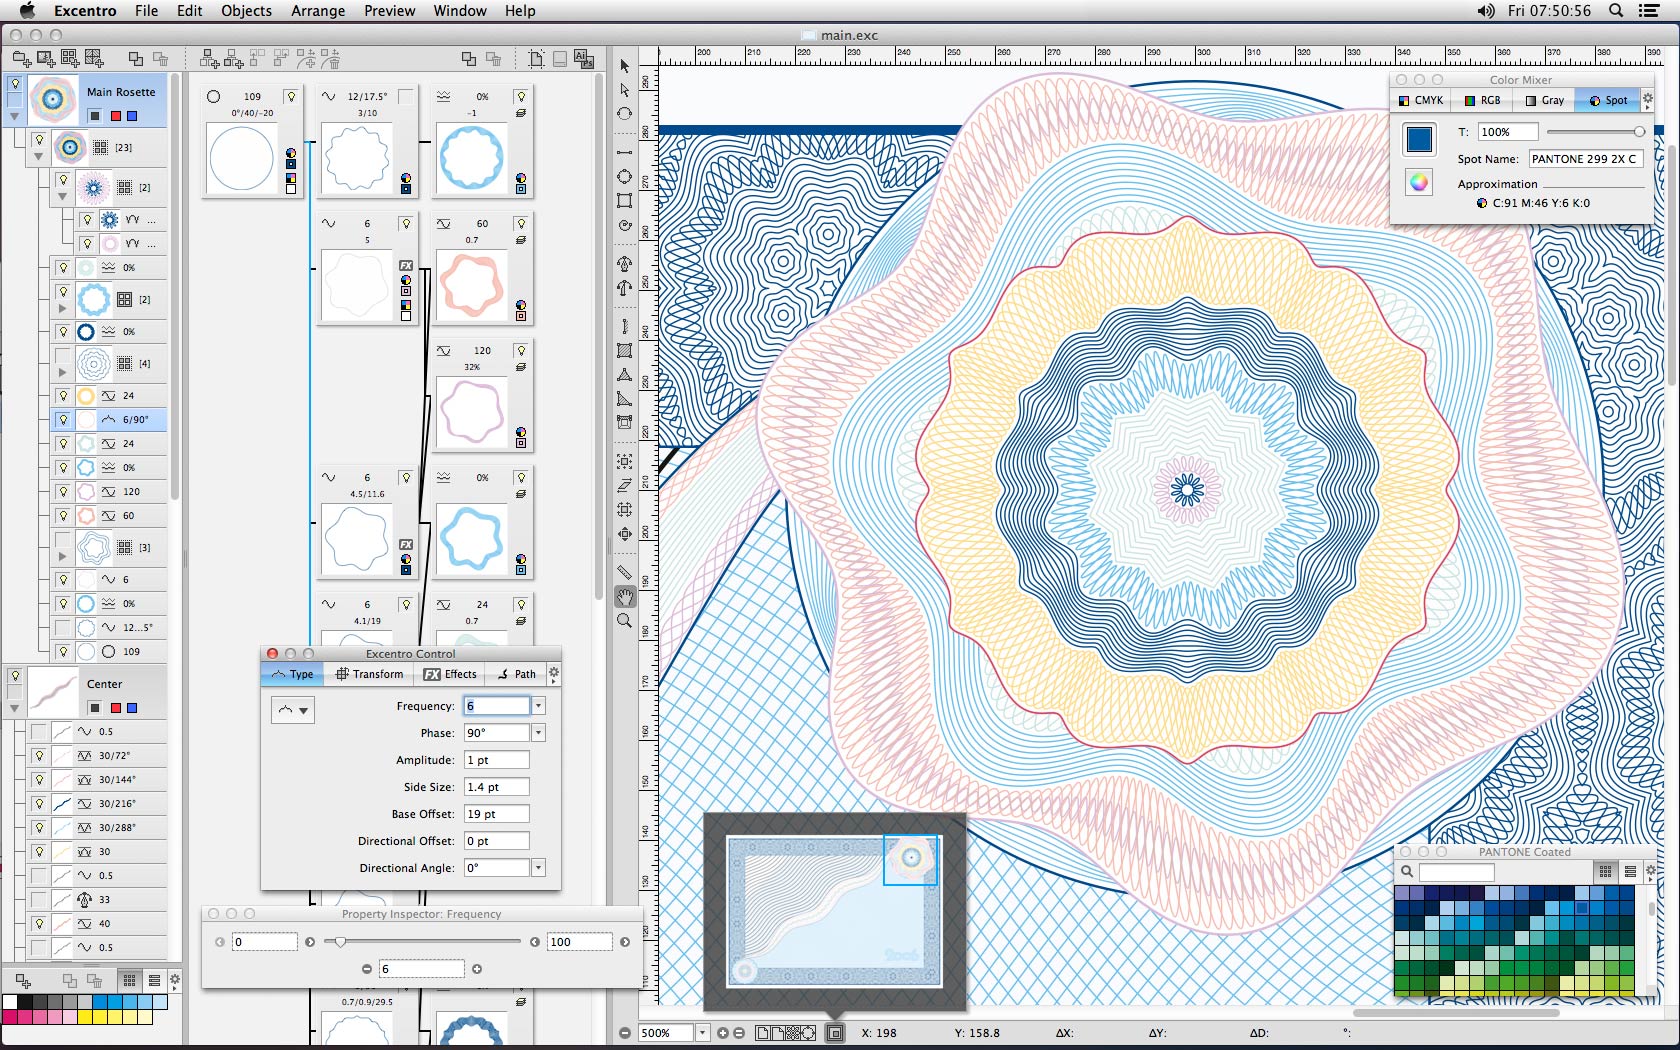The height and width of the screenshot is (1050, 1680).
Task: Switch to Path tab in Excentro Control
Action: tap(517, 674)
